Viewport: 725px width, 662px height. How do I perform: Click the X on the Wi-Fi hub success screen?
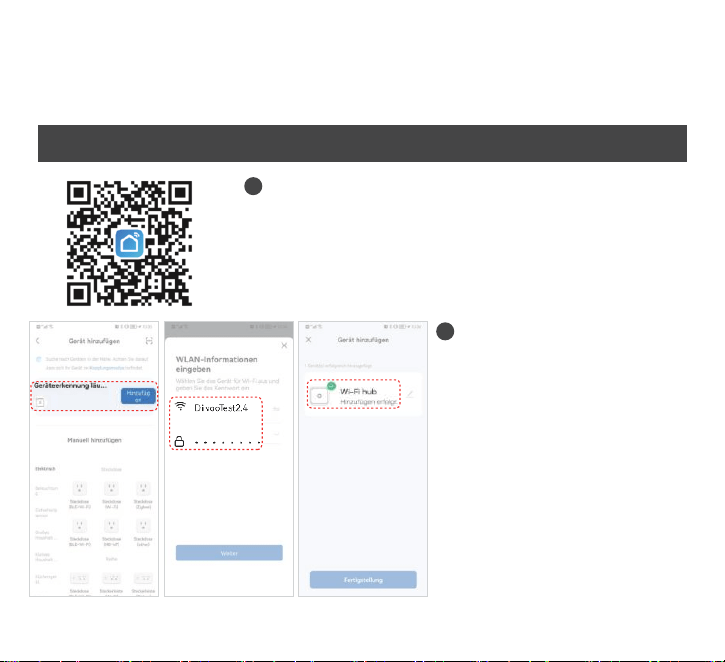[x=308, y=339]
